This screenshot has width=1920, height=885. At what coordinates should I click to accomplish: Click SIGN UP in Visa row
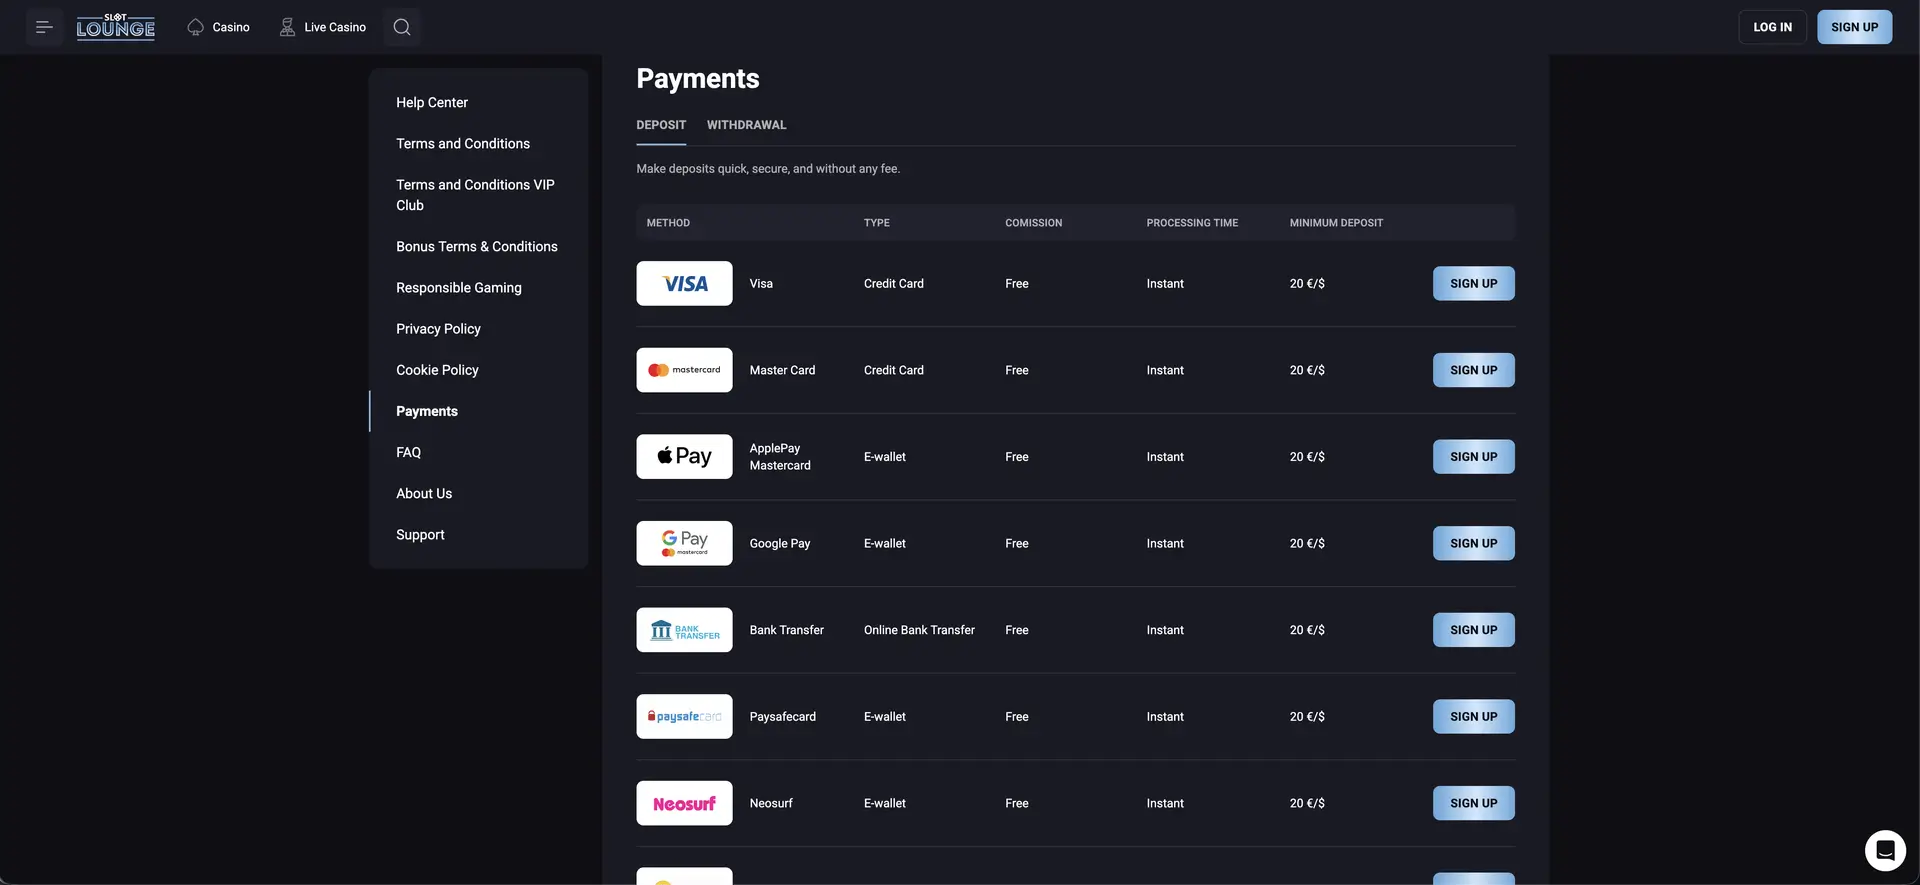1473,284
